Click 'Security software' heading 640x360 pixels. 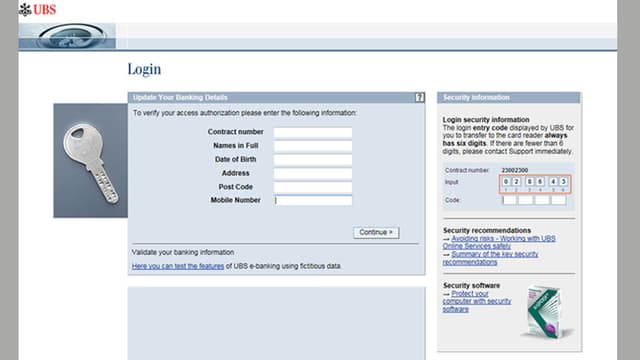(471, 285)
